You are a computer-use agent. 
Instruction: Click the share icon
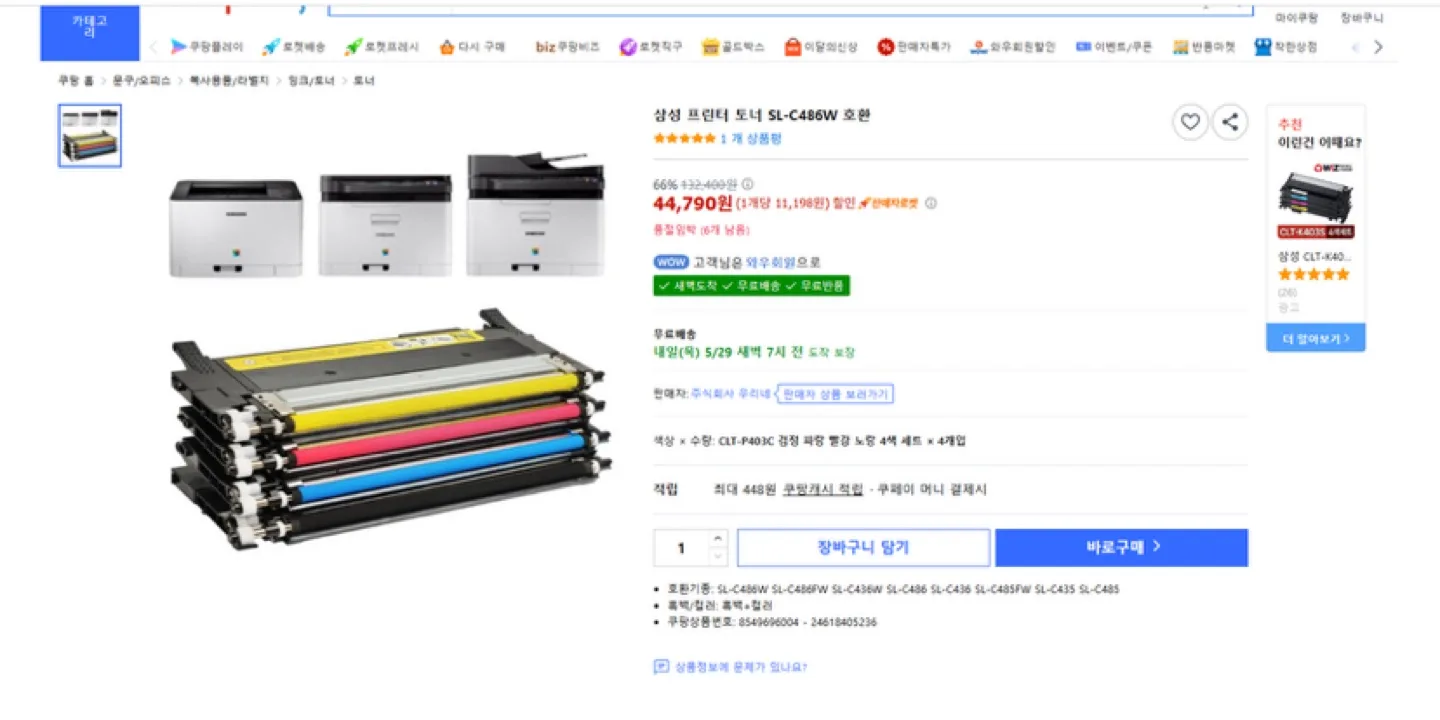[1230, 122]
